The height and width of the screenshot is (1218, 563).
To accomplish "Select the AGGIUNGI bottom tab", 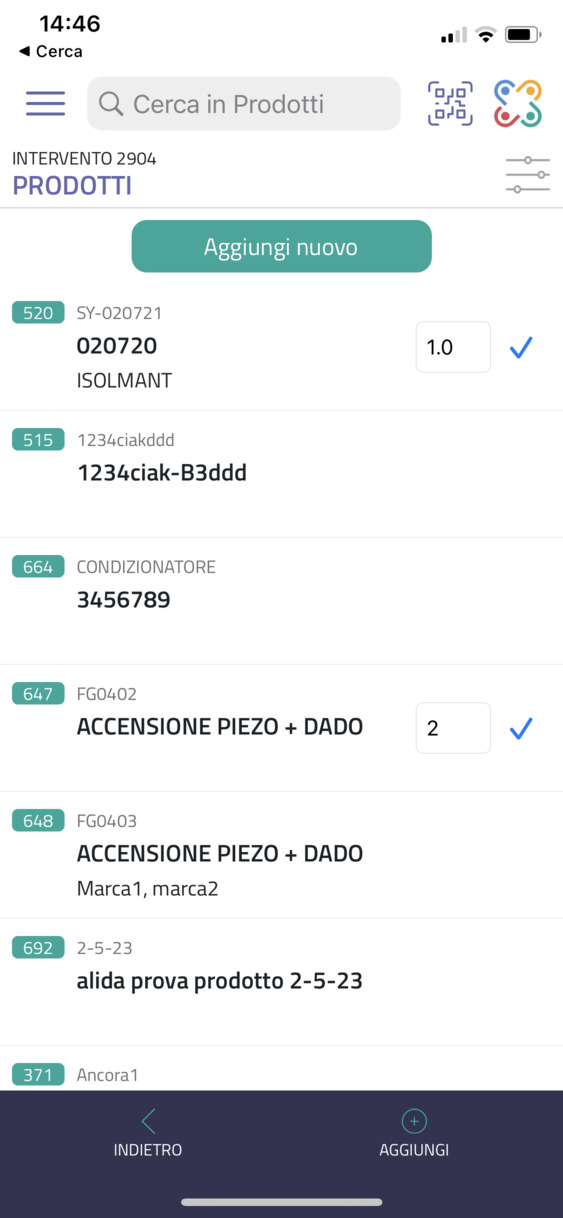I will tap(414, 1135).
